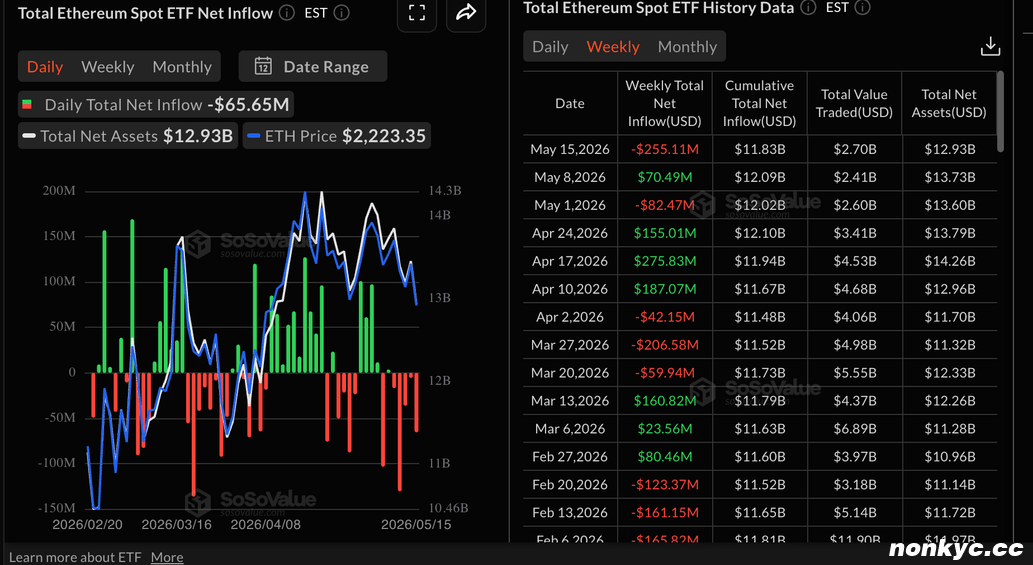
Task: Click info icon next to chart EST label
Action: [341, 13]
